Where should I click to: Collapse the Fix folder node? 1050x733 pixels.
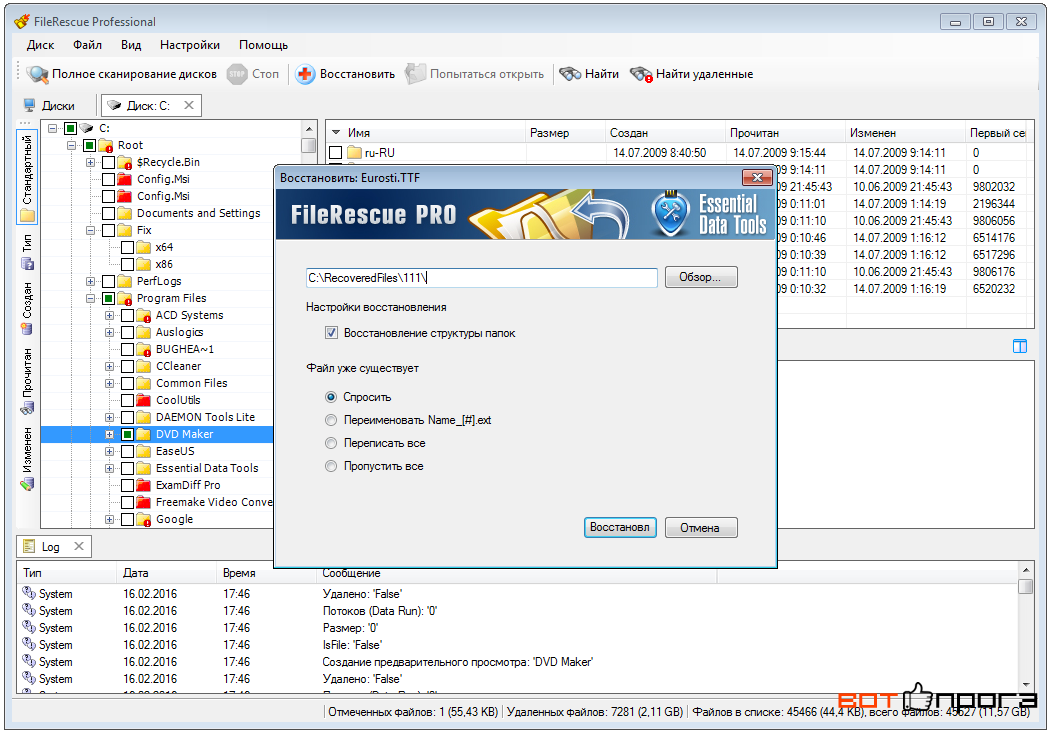[x=90, y=230]
